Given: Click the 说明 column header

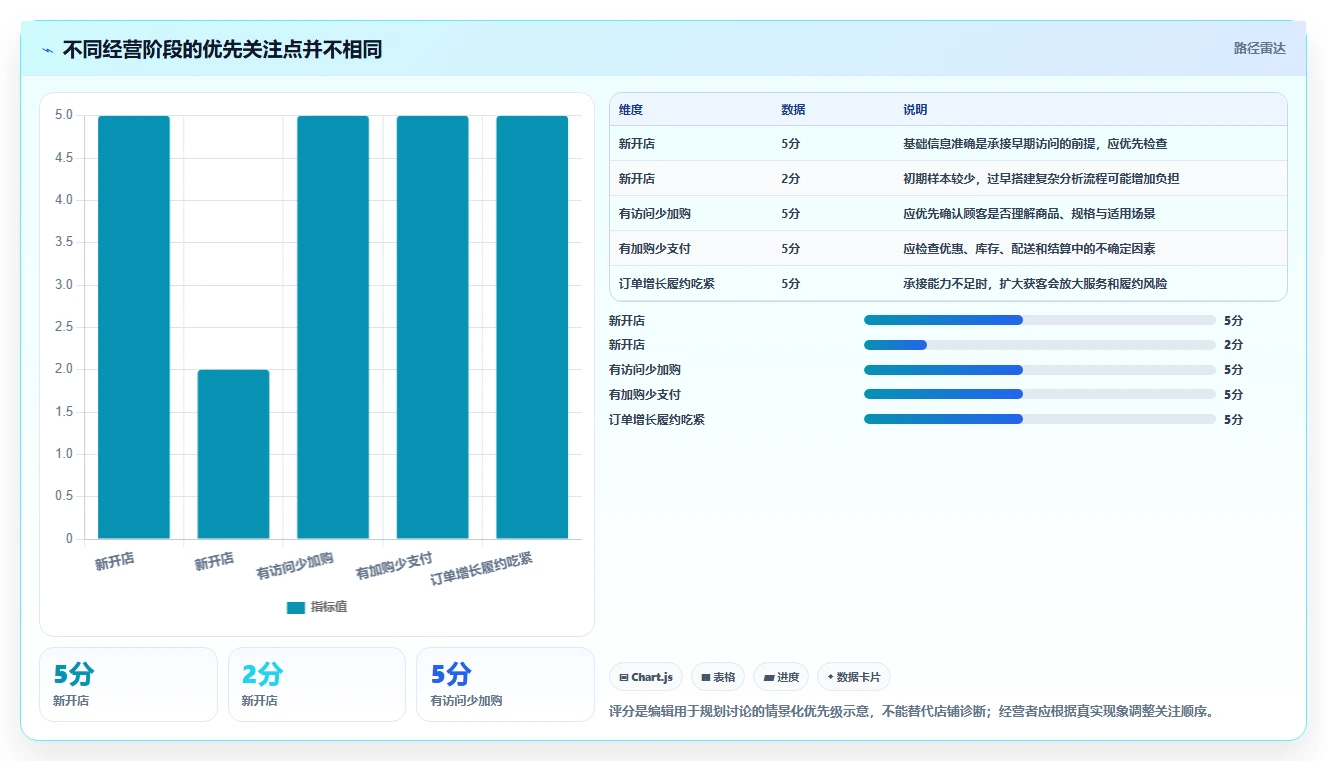Looking at the screenshot, I should 915,110.
